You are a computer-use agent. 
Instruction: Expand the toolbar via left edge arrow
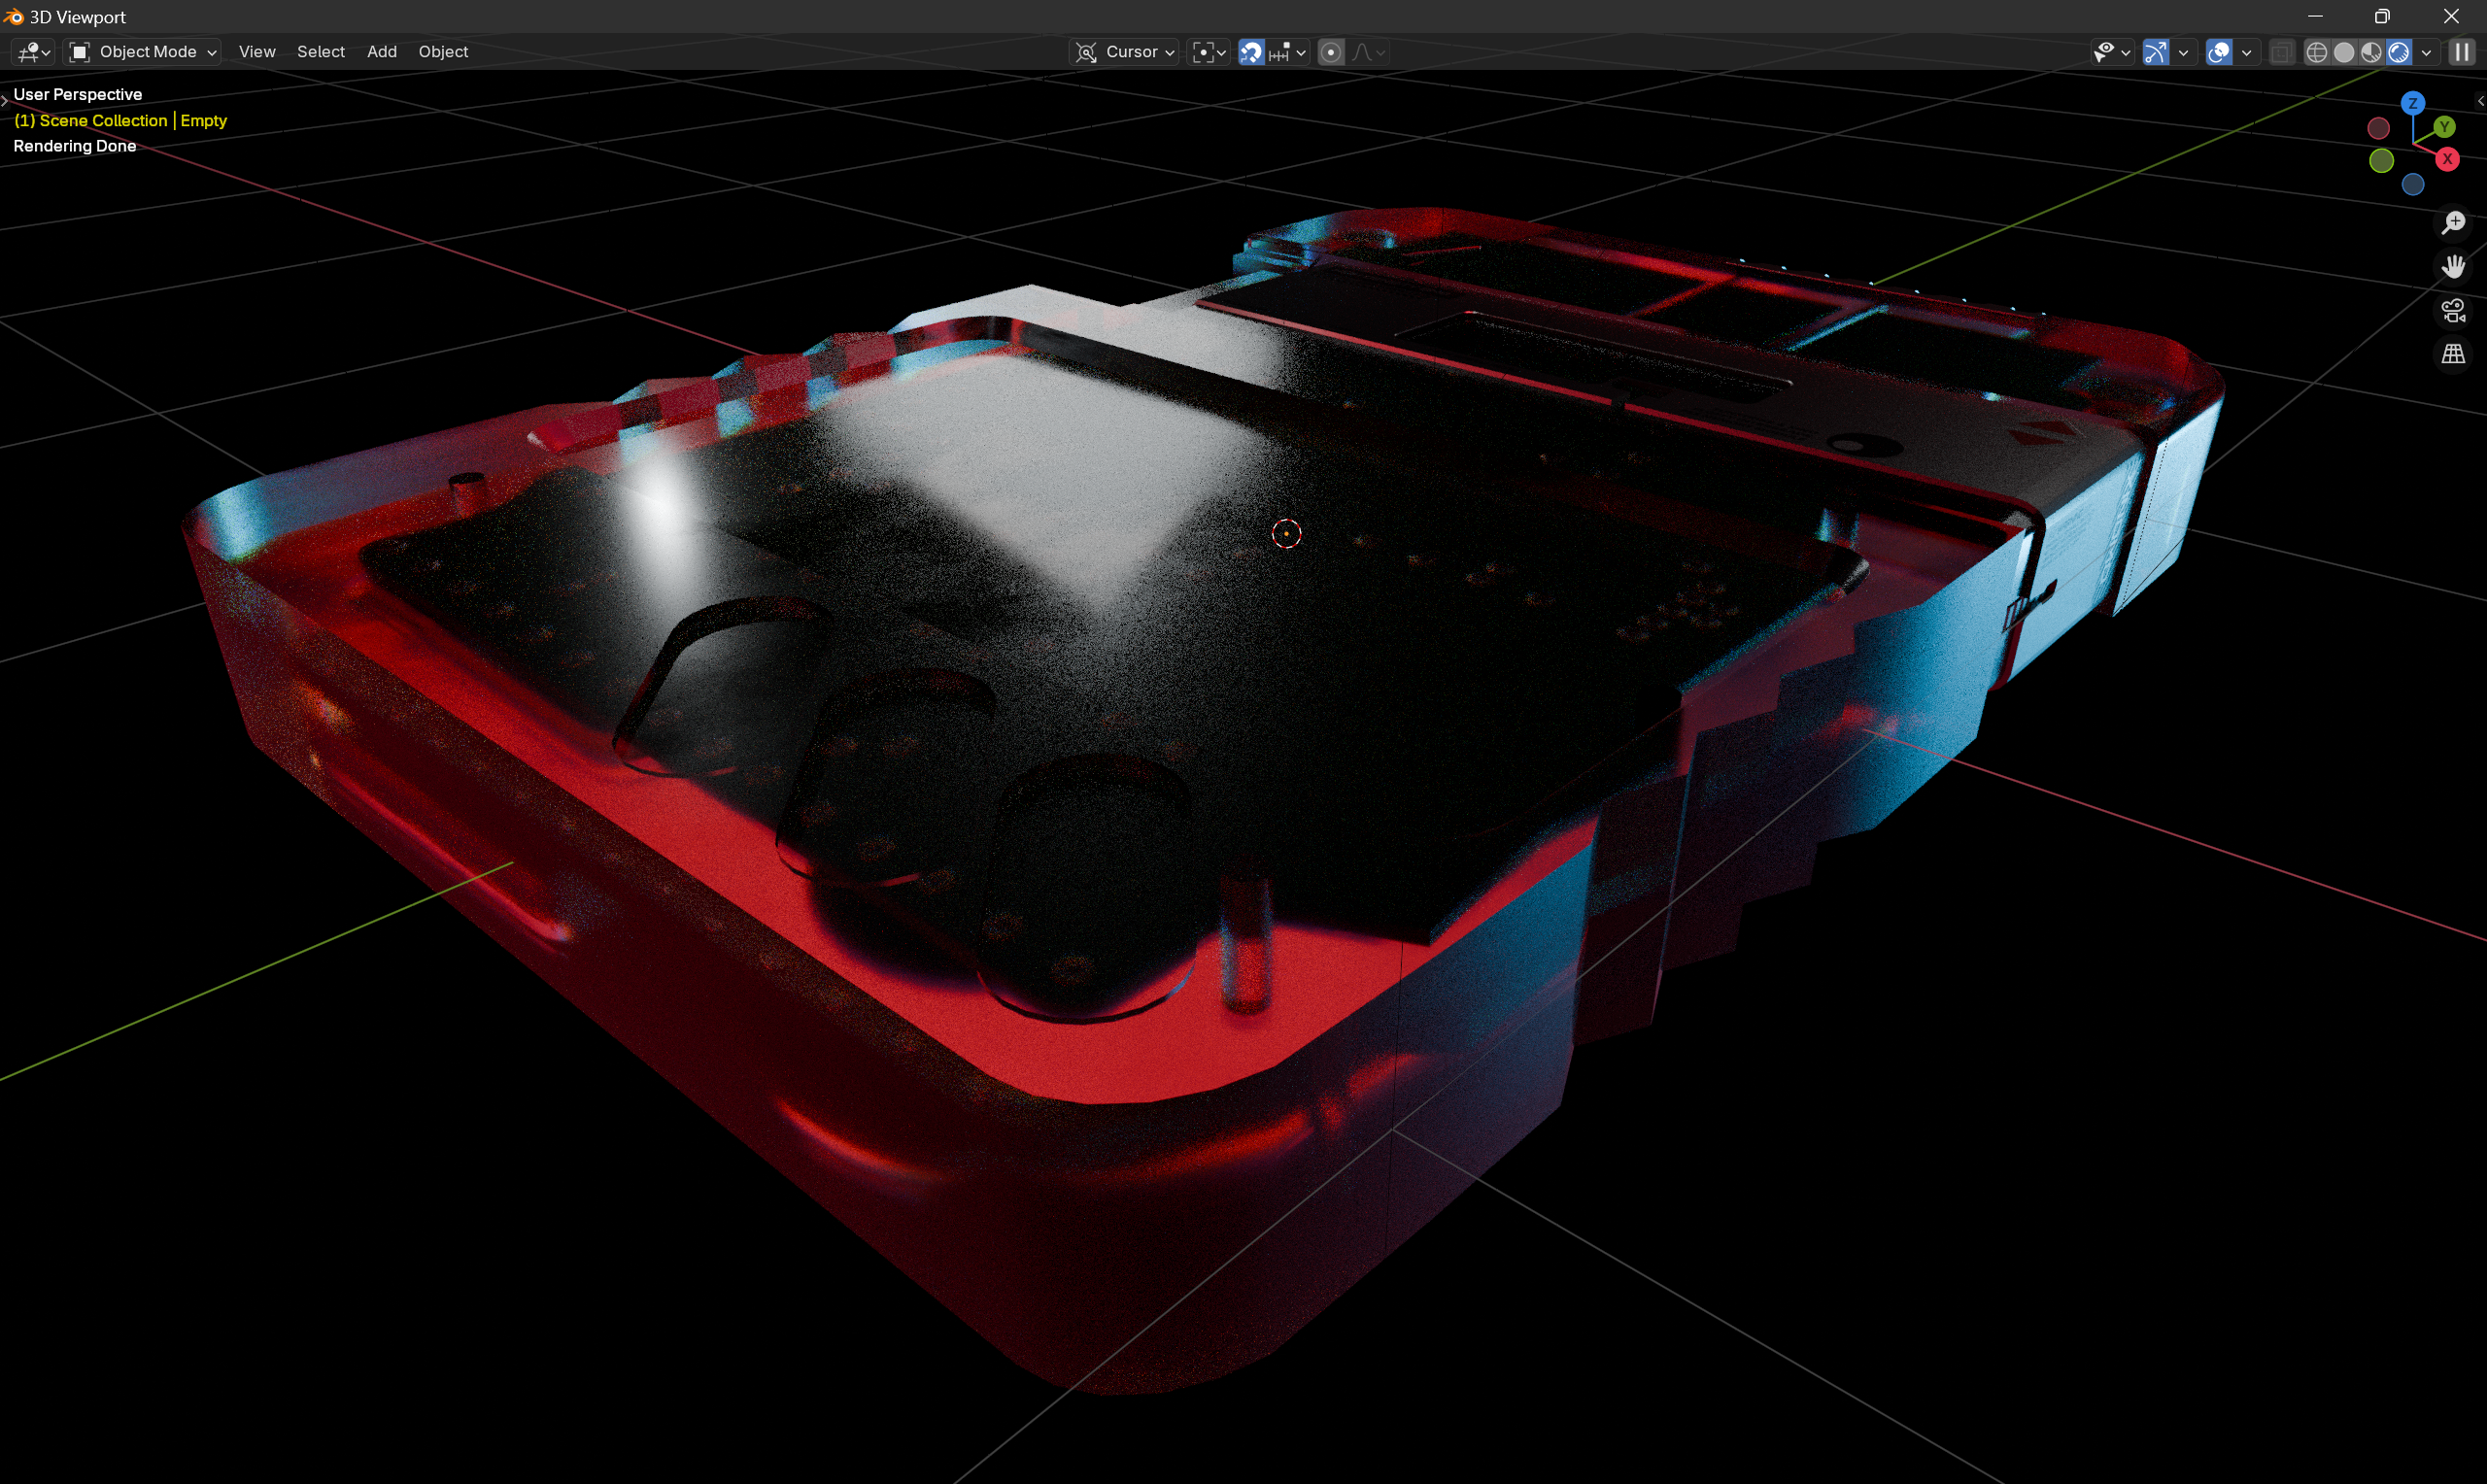5,99
